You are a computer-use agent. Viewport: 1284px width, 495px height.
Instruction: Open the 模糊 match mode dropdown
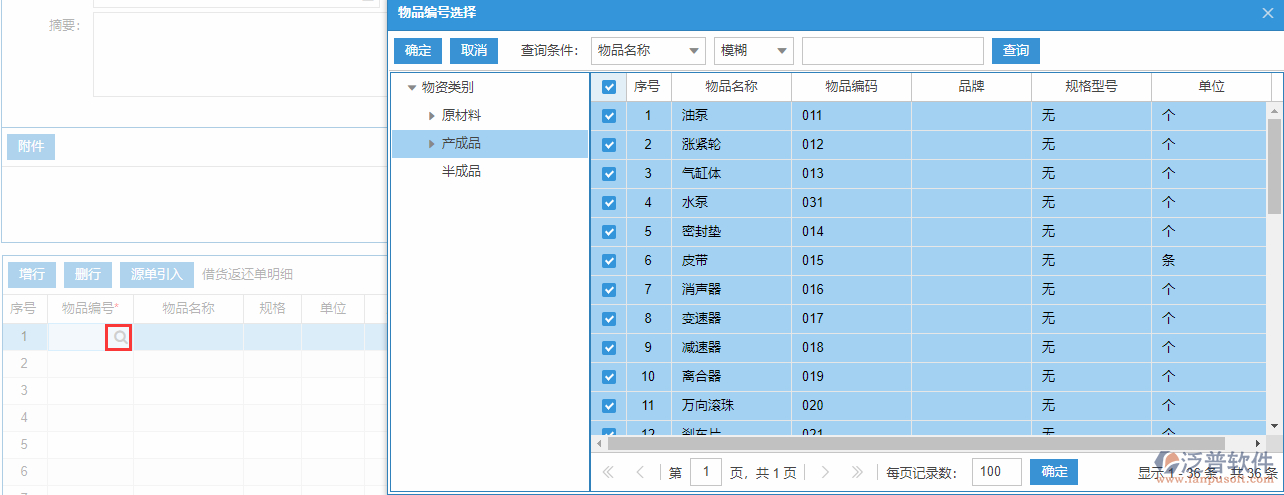(x=754, y=51)
